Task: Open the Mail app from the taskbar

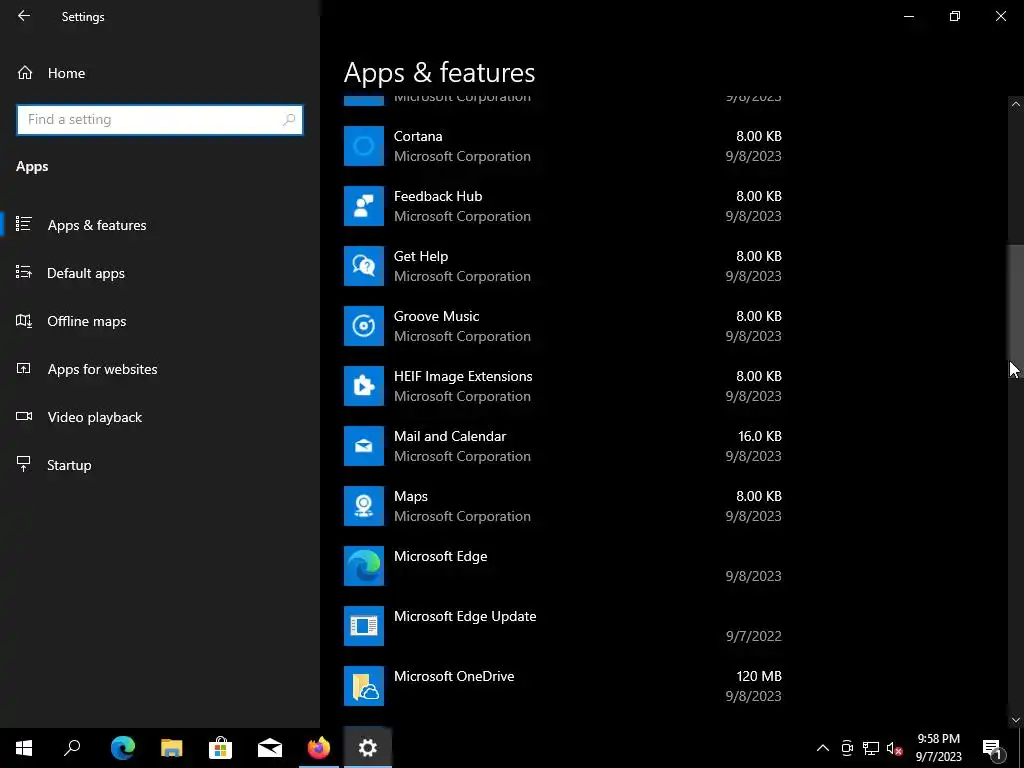Action: [270, 748]
